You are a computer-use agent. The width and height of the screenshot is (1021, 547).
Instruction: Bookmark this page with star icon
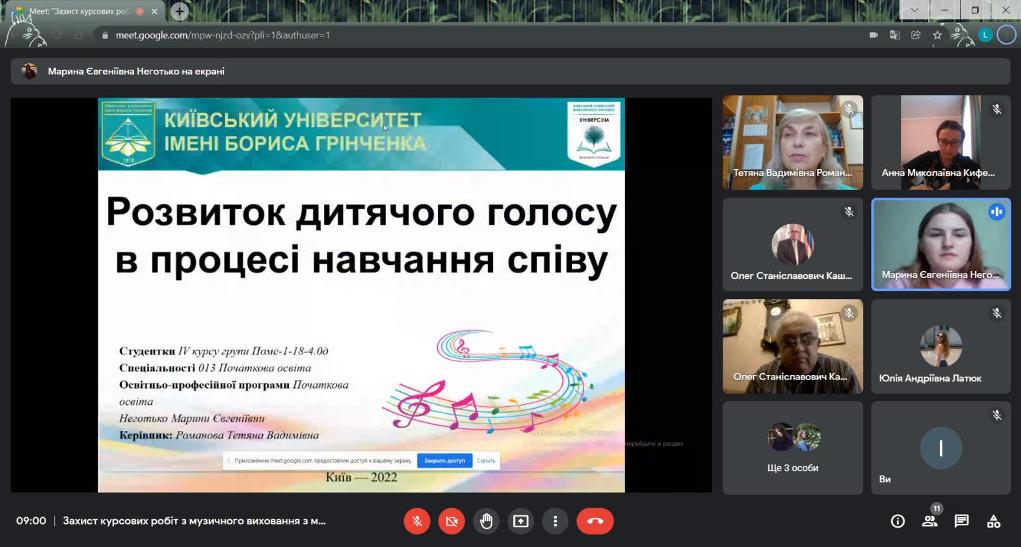pyautogui.click(x=937, y=35)
